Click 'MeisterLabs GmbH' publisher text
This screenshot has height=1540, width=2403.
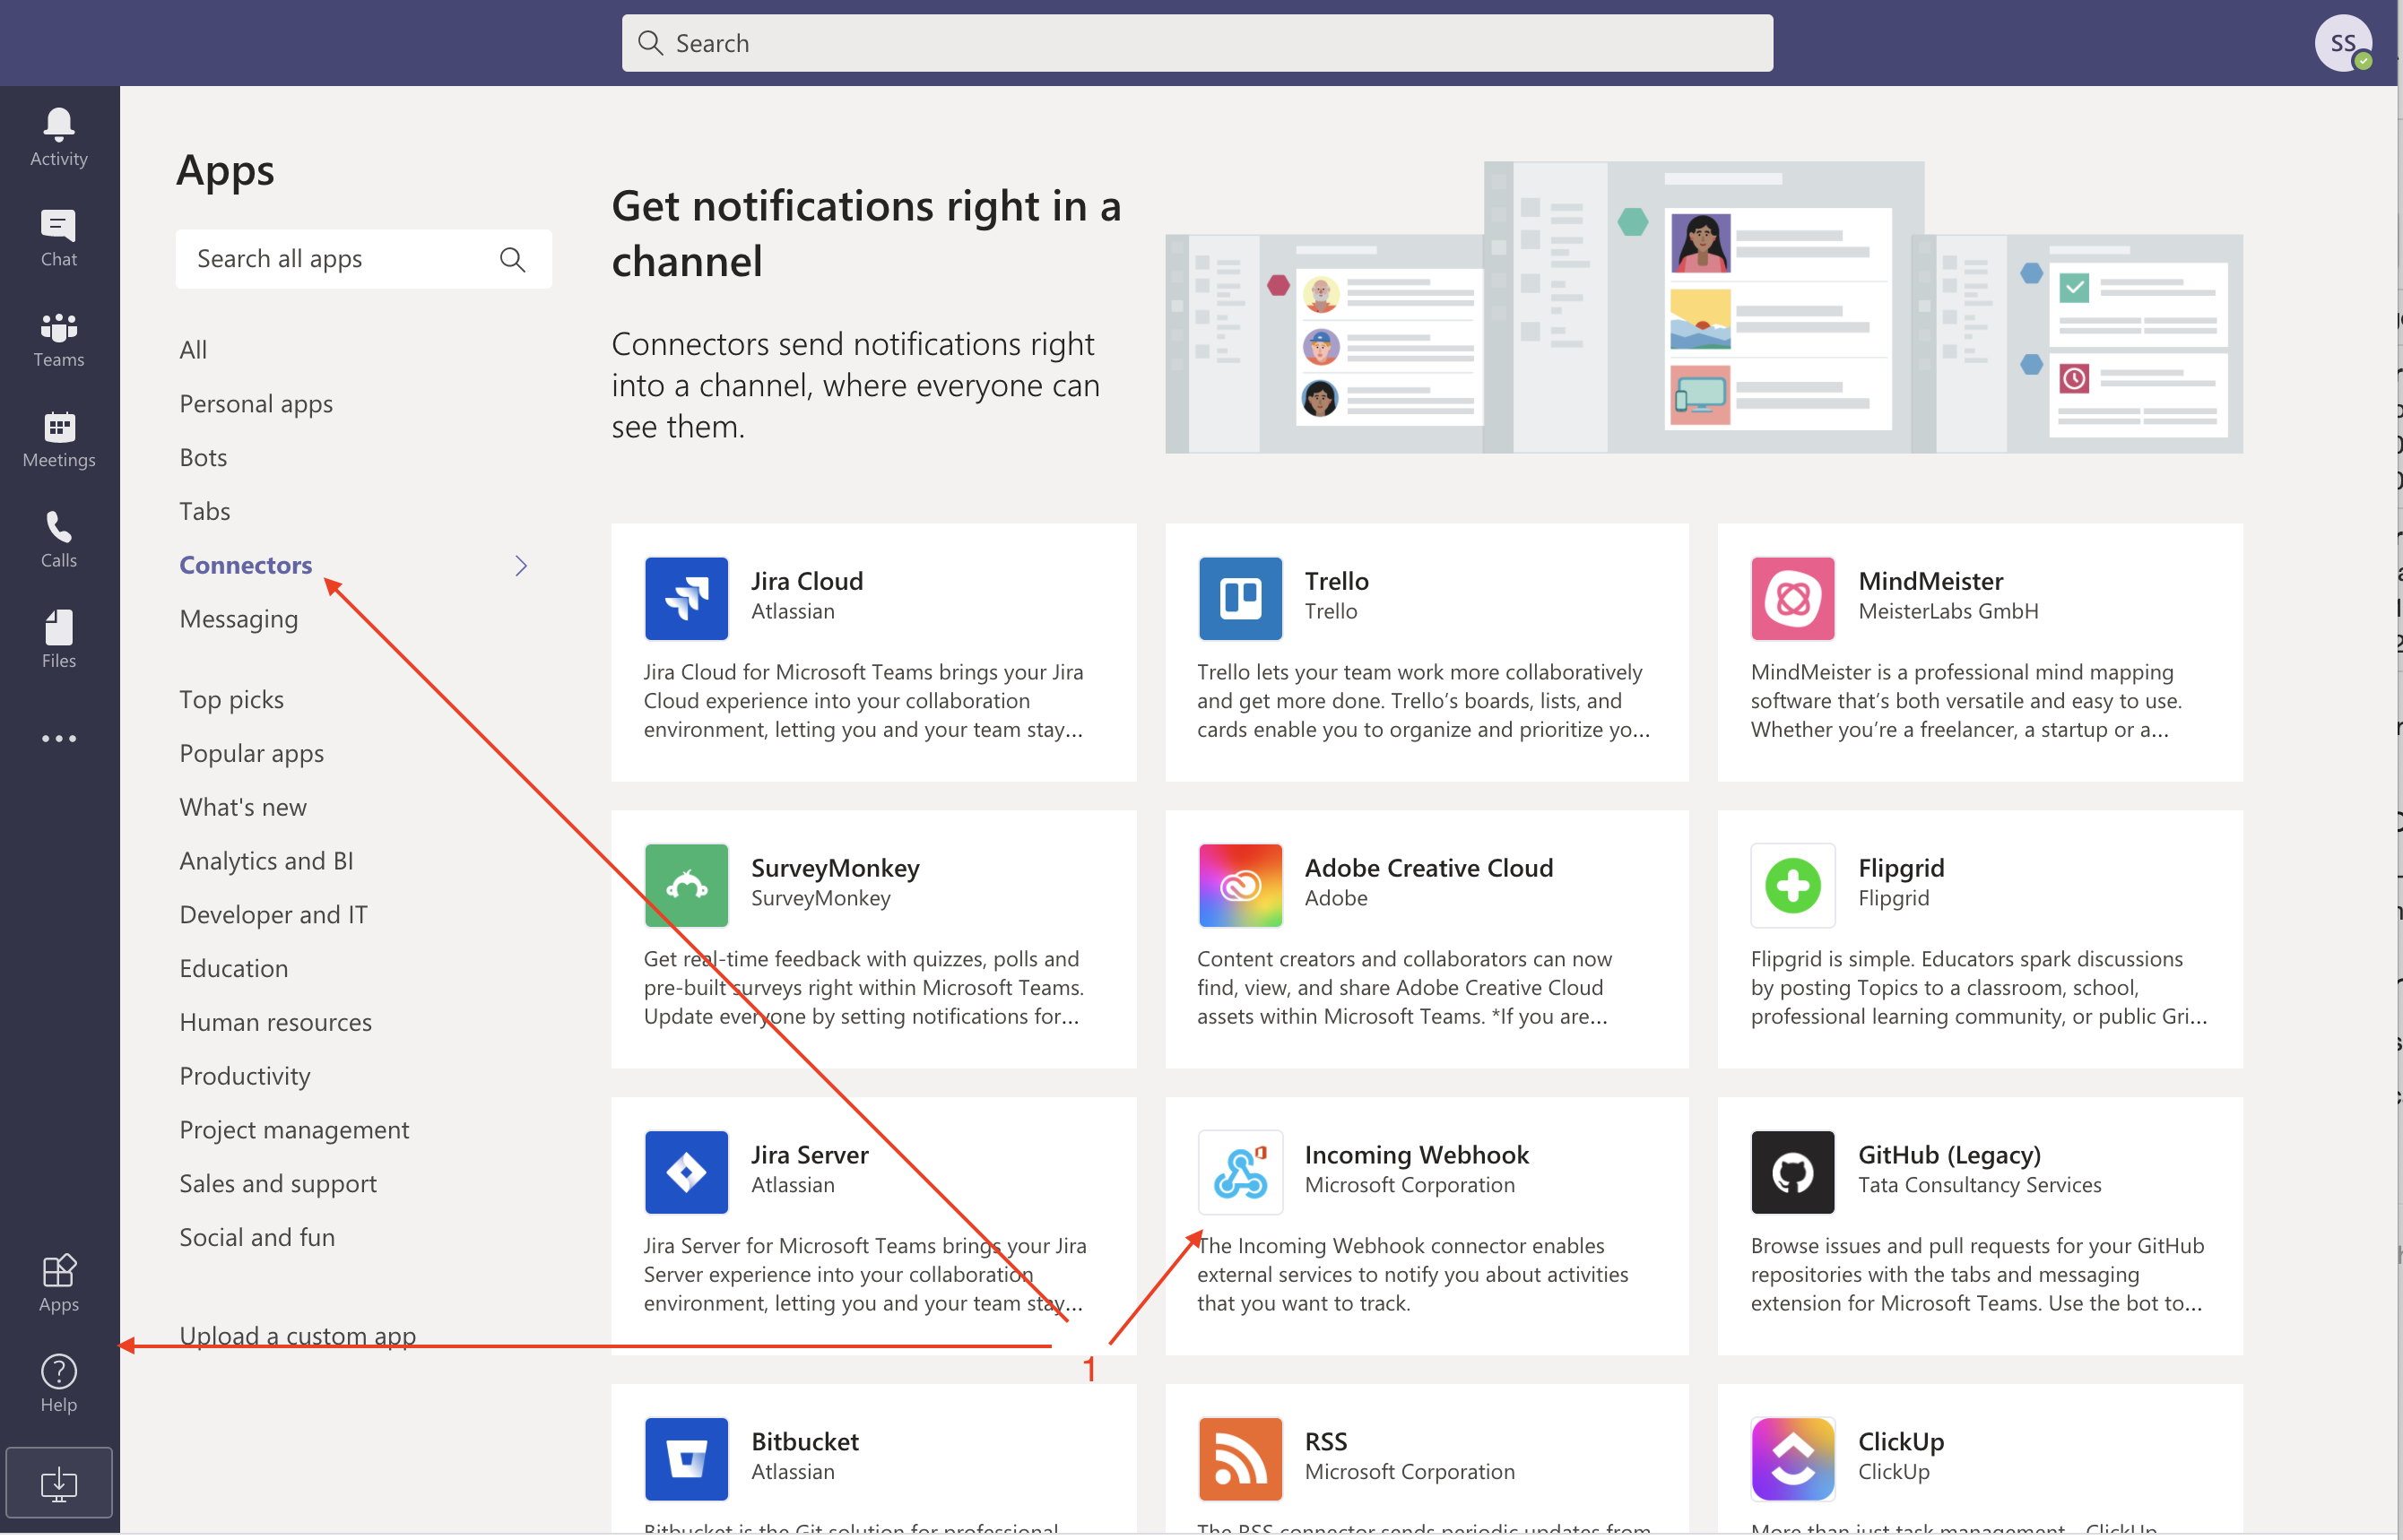(1947, 611)
